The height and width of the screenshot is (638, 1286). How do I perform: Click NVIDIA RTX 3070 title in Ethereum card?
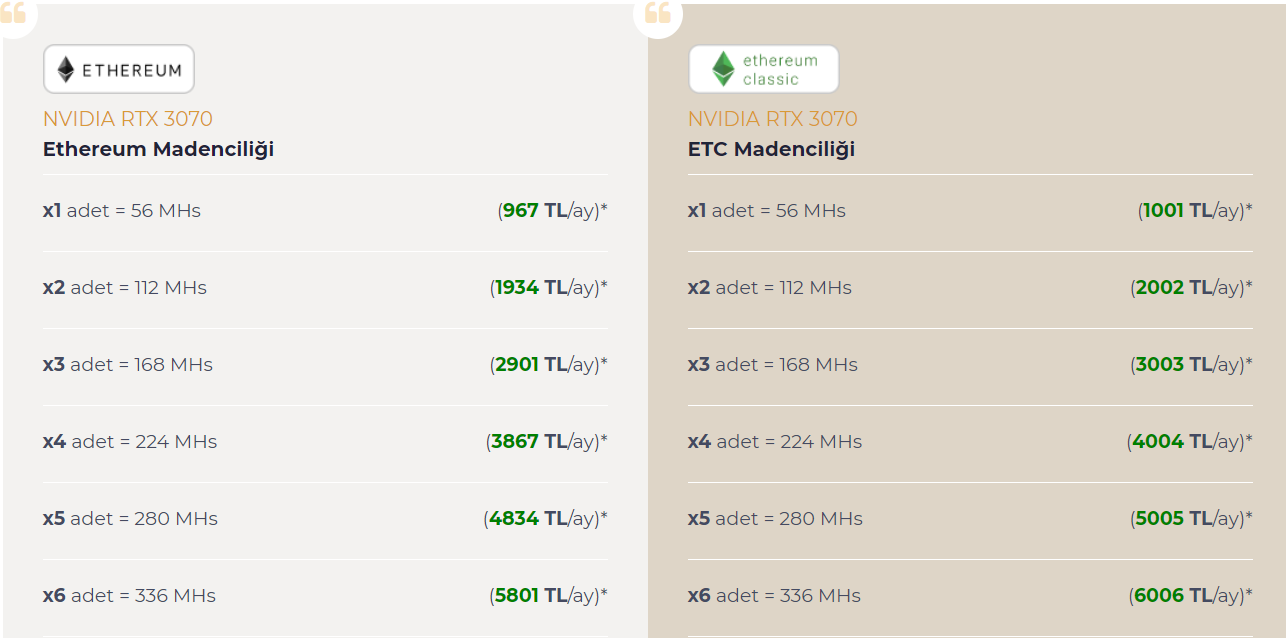(x=128, y=118)
